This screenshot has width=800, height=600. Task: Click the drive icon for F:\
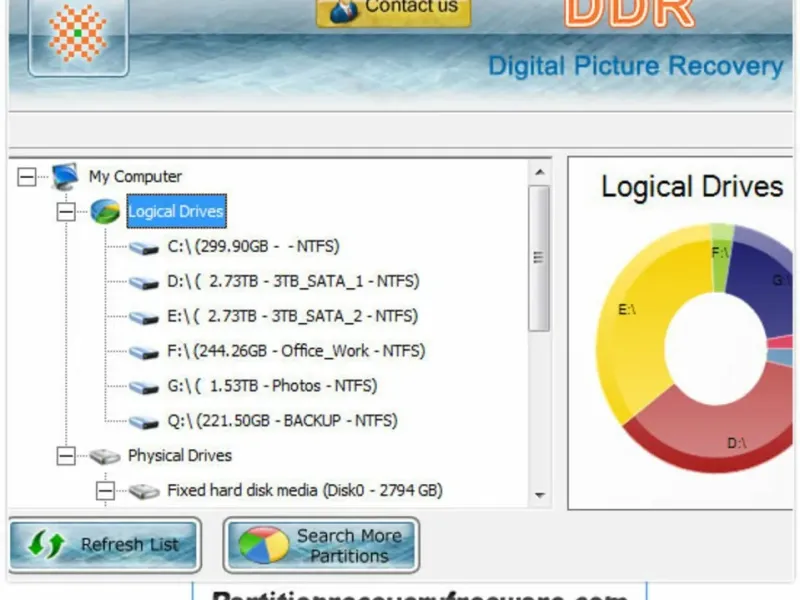click(144, 353)
